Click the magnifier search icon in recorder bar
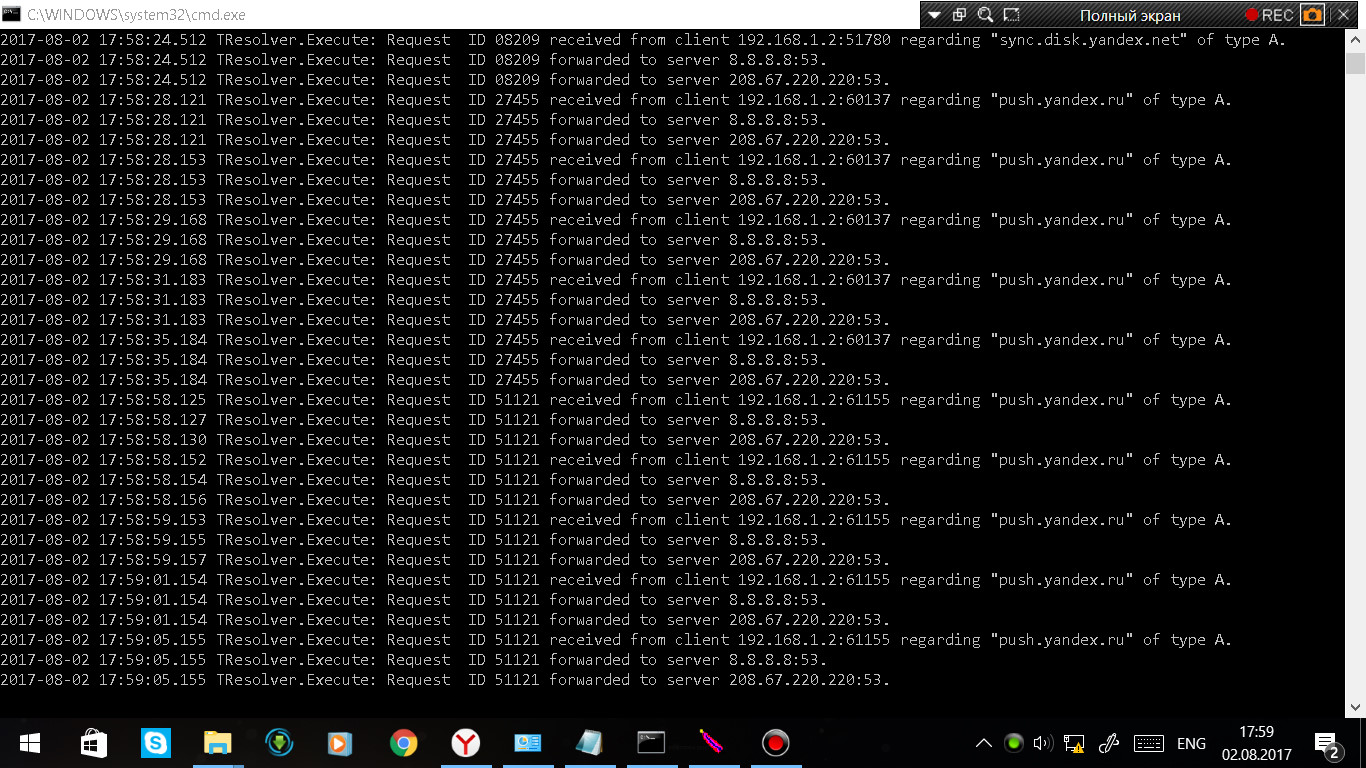The height and width of the screenshot is (768, 1366). 985,15
